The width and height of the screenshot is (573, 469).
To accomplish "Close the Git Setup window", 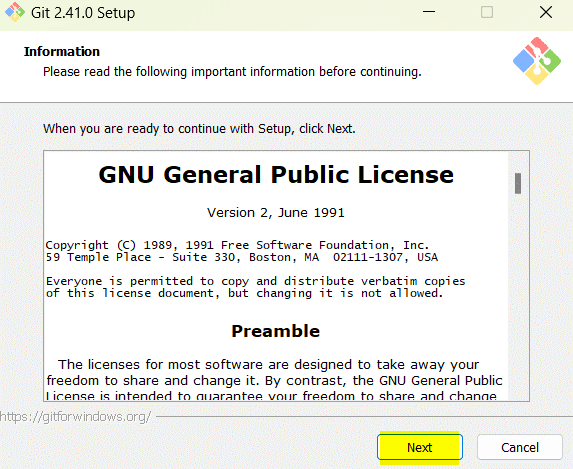I will click(x=546, y=12).
